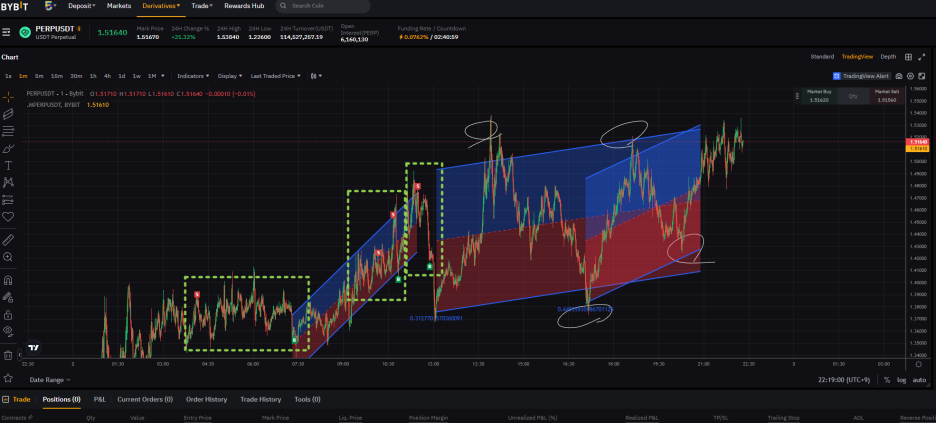Select the ruler measure tool
Image resolution: width=936 pixels, height=423 pixels.
(8, 240)
